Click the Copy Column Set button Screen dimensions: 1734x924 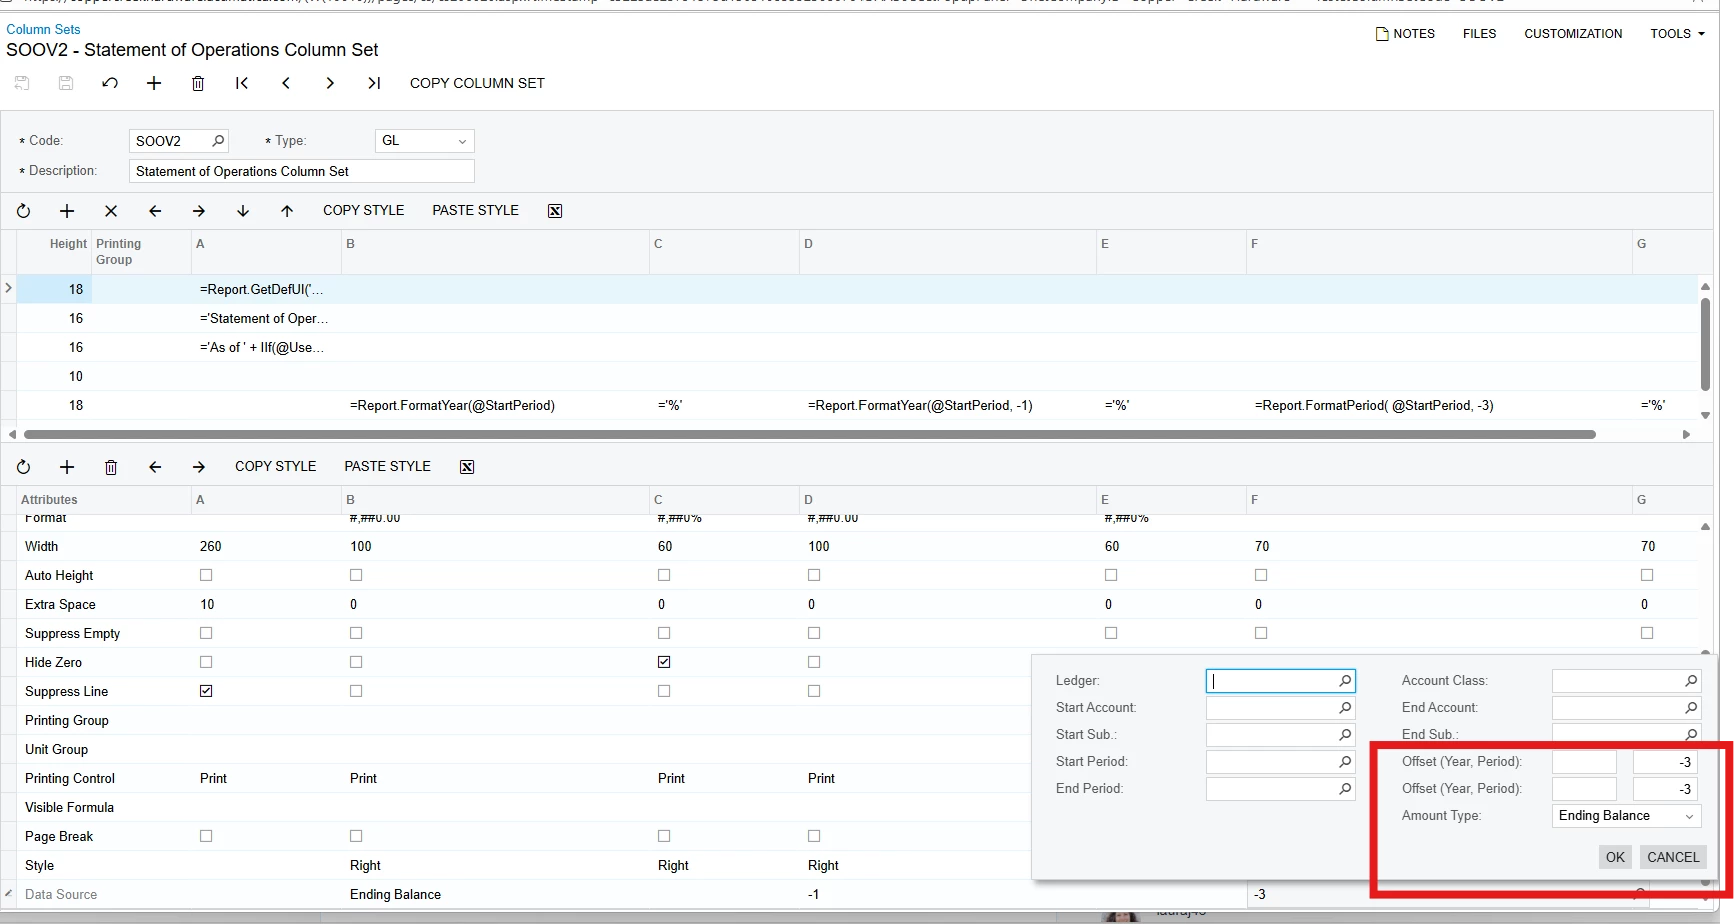[477, 83]
